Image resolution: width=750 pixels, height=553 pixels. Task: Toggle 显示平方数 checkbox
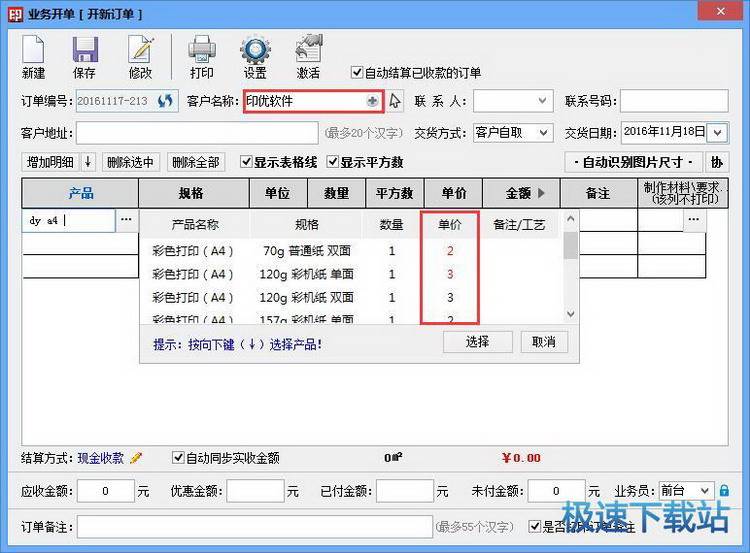(333, 162)
